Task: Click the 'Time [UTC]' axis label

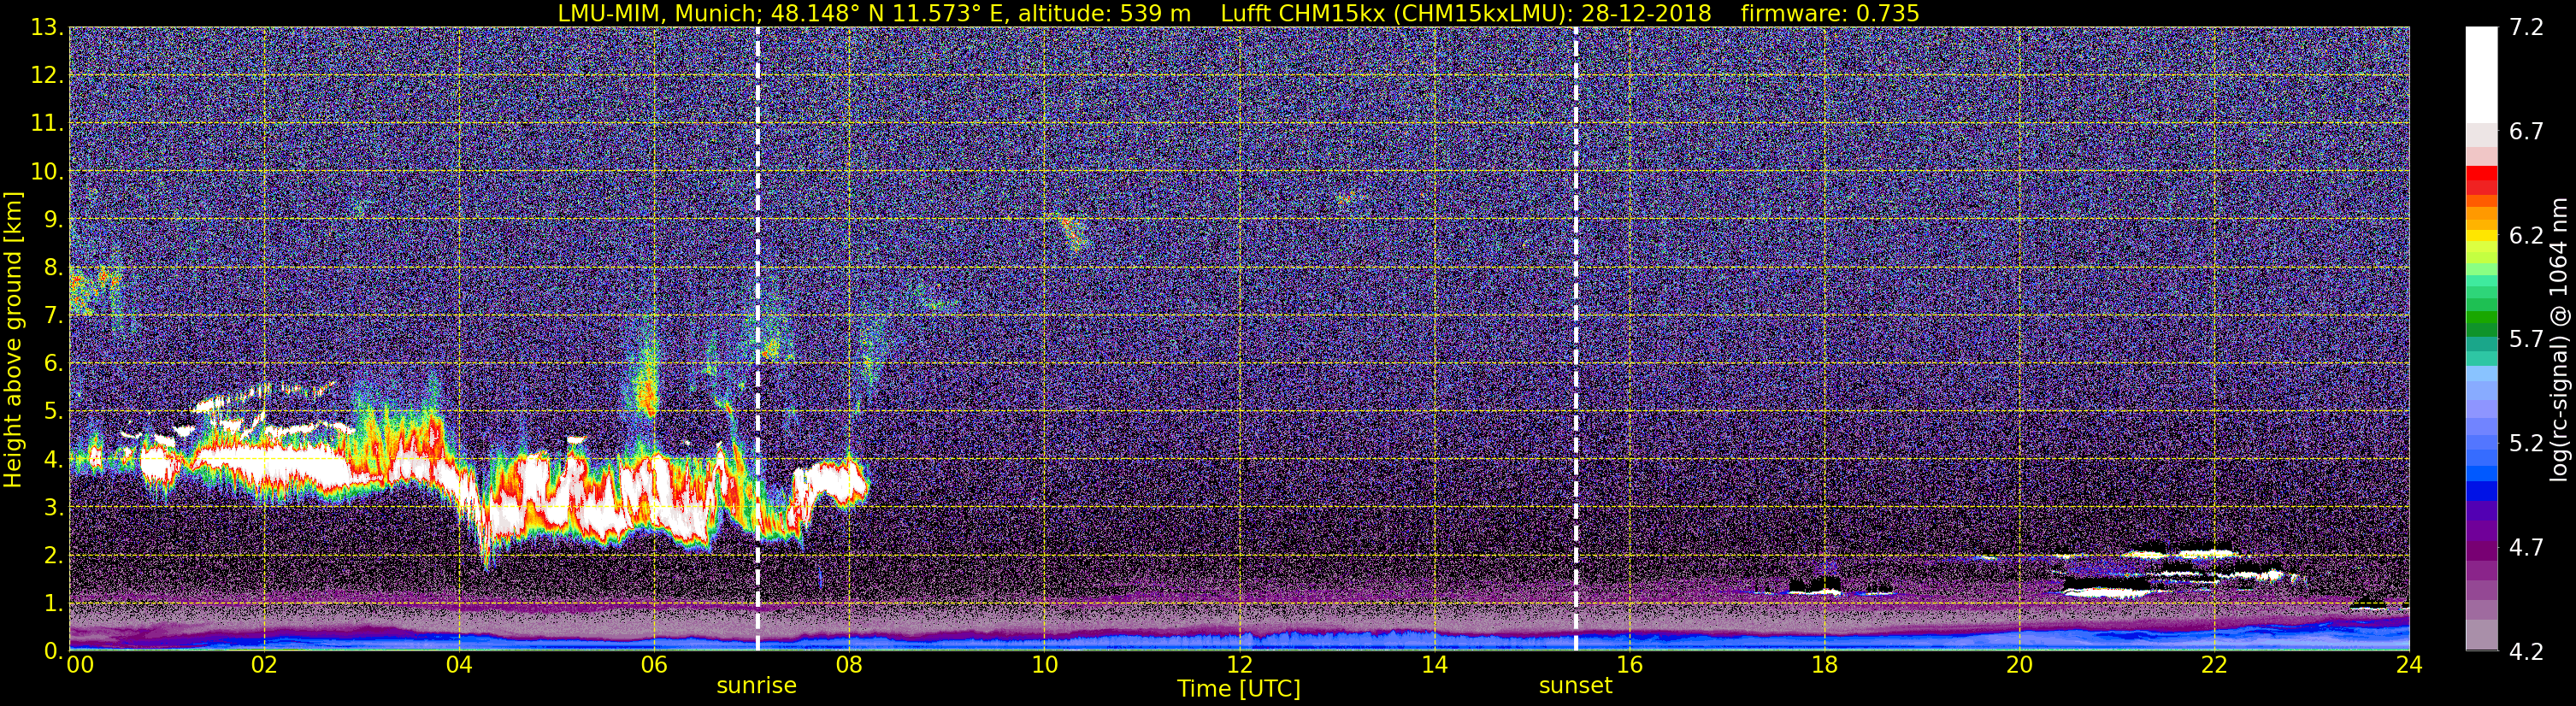Action: click(x=1239, y=688)
